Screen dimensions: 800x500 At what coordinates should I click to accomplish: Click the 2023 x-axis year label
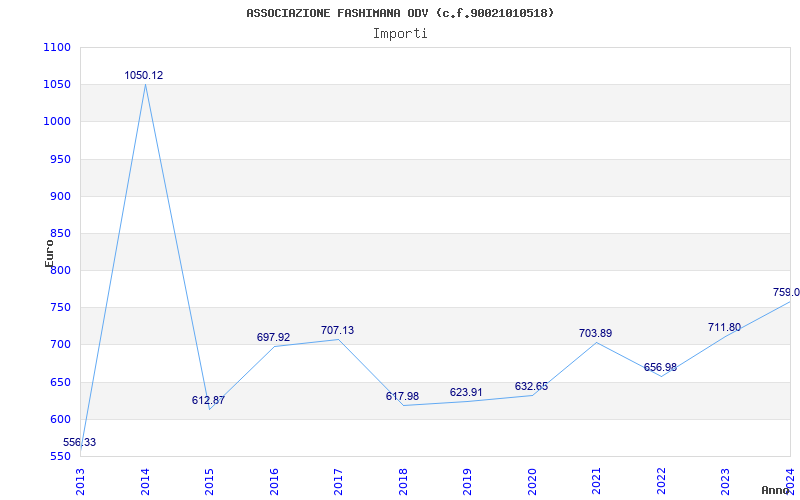726,482
